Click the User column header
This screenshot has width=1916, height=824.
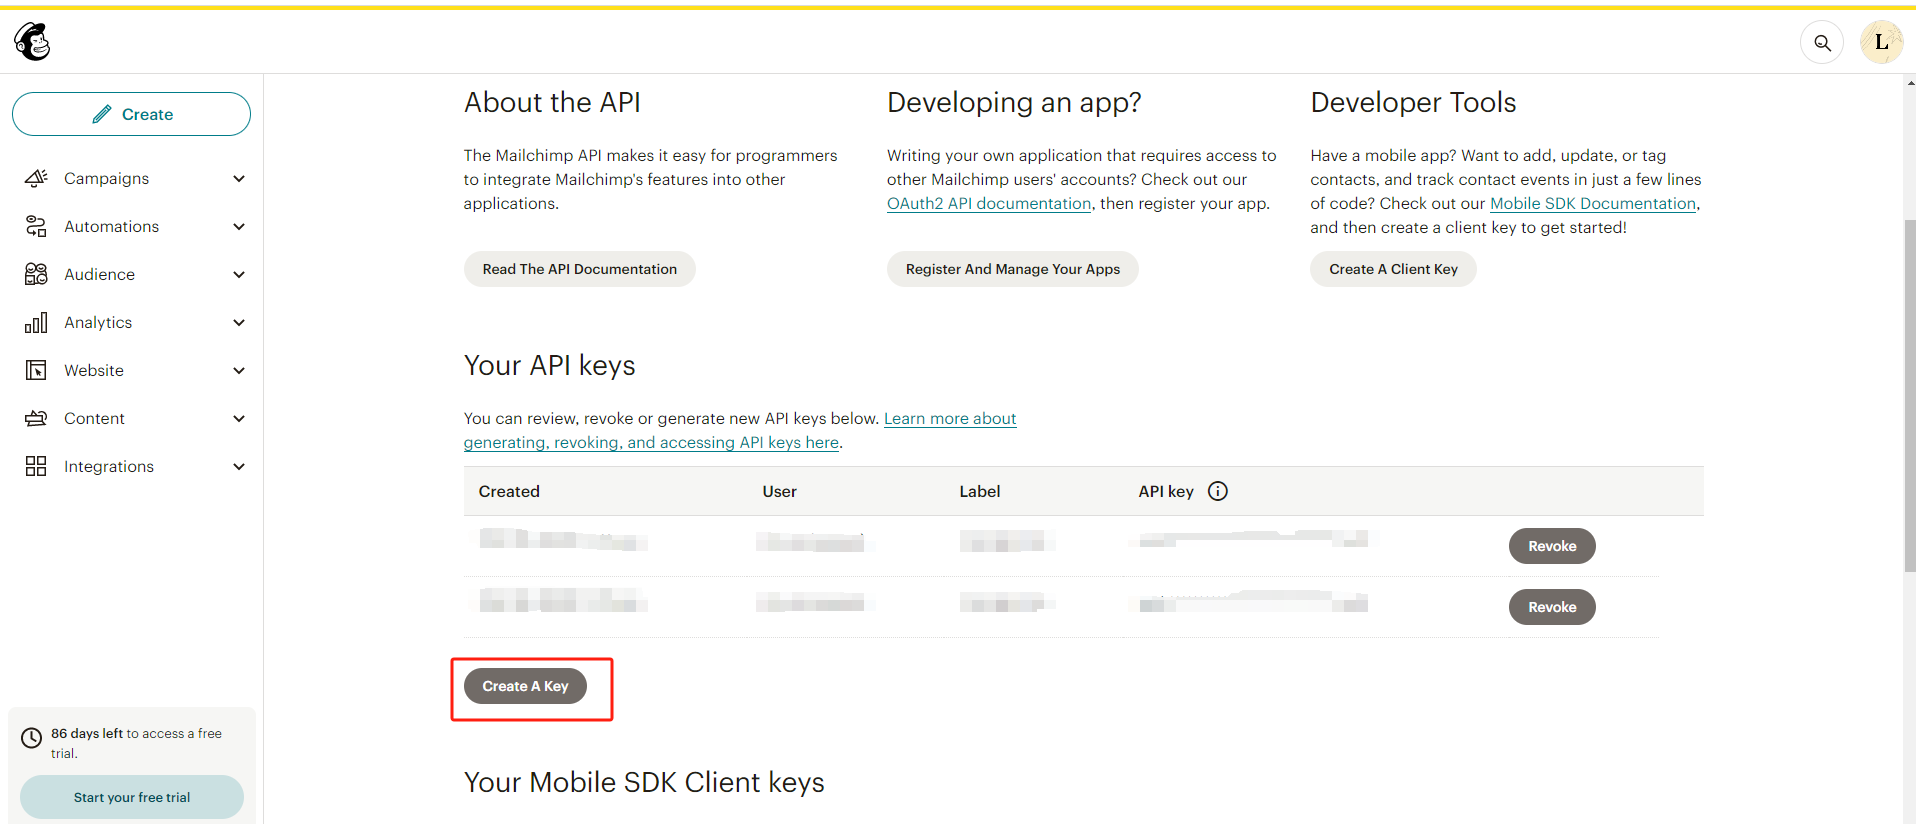(x=779, y=491)
